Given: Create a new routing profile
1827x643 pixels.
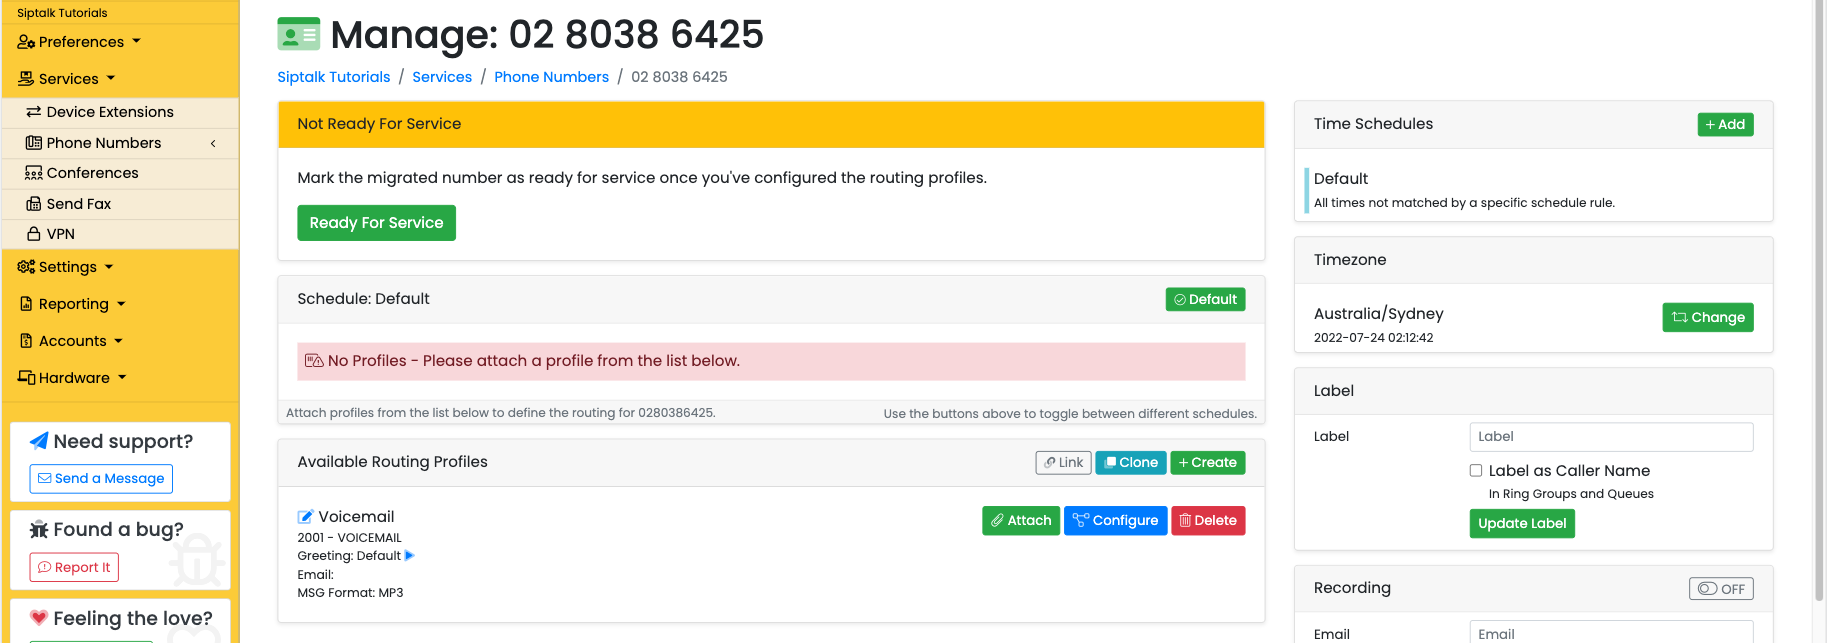Looking at the screenshot, I should pyautogui.click(x=1208, y=462).
